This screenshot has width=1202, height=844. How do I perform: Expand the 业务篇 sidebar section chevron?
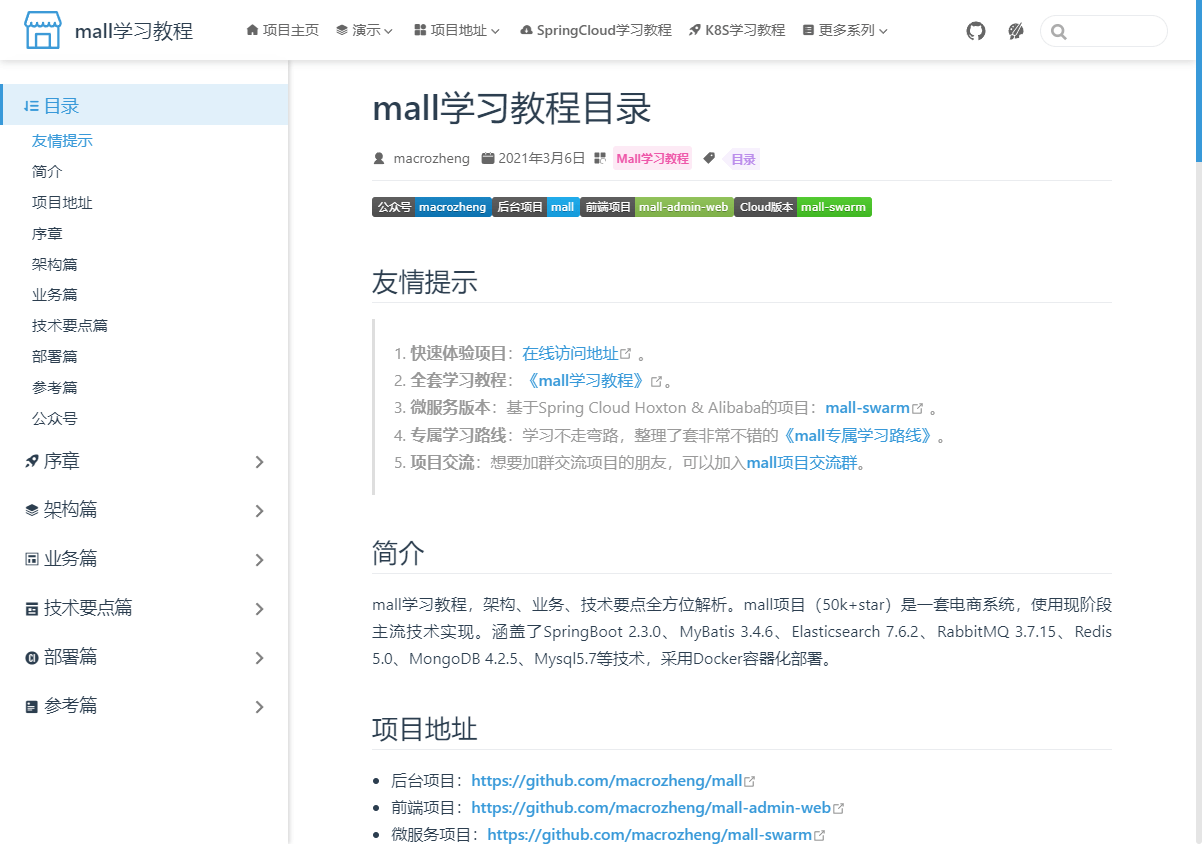(259, 560)
